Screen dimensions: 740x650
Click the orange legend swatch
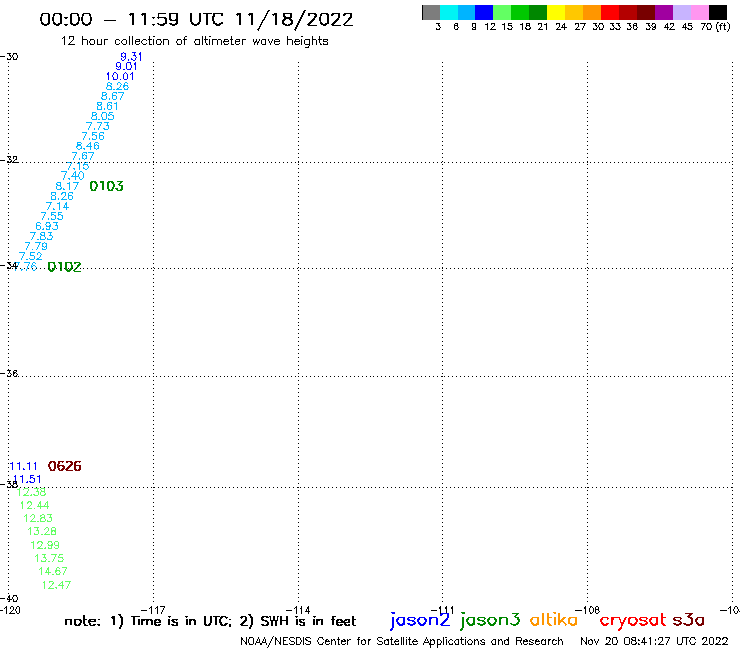592,12
